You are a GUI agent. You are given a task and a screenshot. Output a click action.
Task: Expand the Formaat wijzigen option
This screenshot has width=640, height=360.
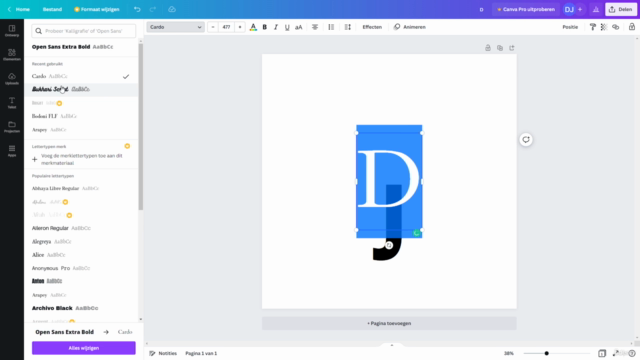[x=97, y=9]
